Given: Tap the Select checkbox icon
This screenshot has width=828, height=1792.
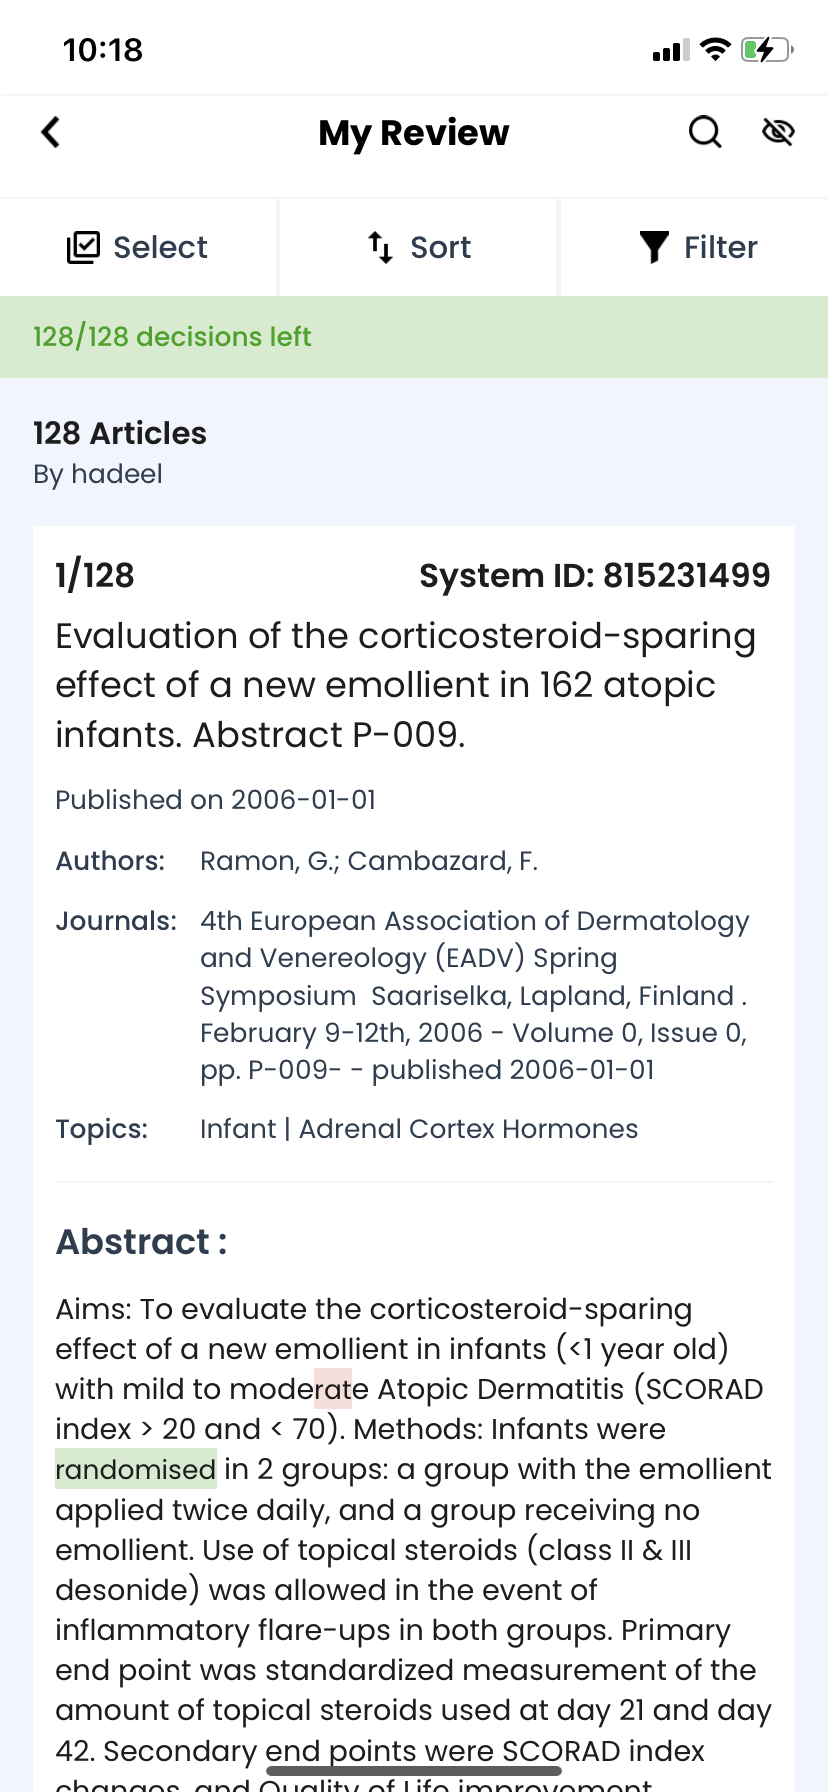Looking at the screenshot, I should (x=83, y=247).
